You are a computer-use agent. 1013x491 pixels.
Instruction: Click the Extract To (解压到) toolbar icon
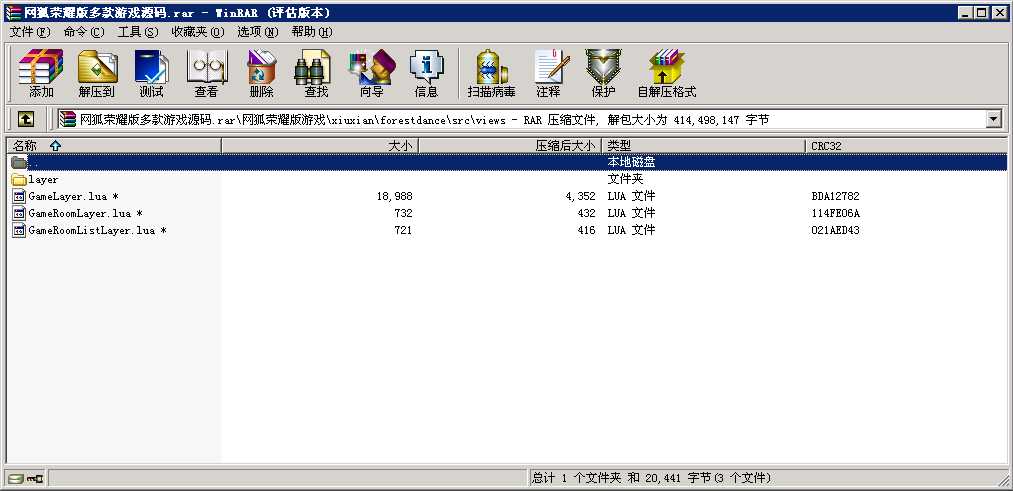[x=96, y=73]
